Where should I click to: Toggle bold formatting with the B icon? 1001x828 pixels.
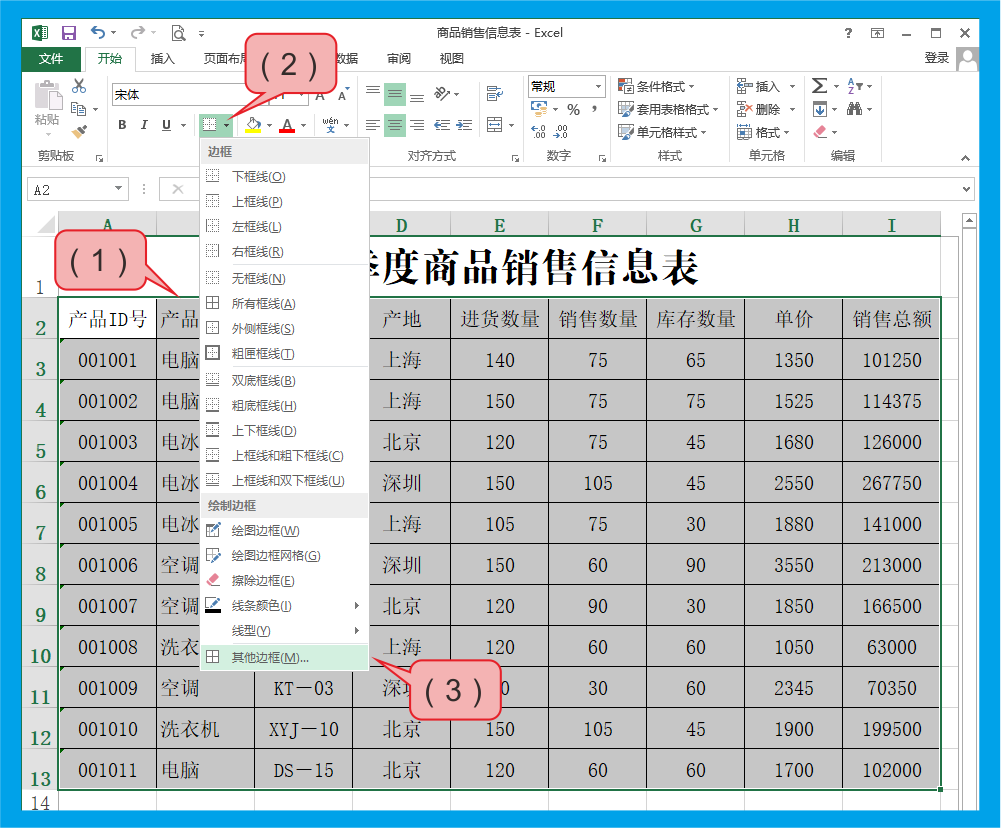click(x=122, y=125)
